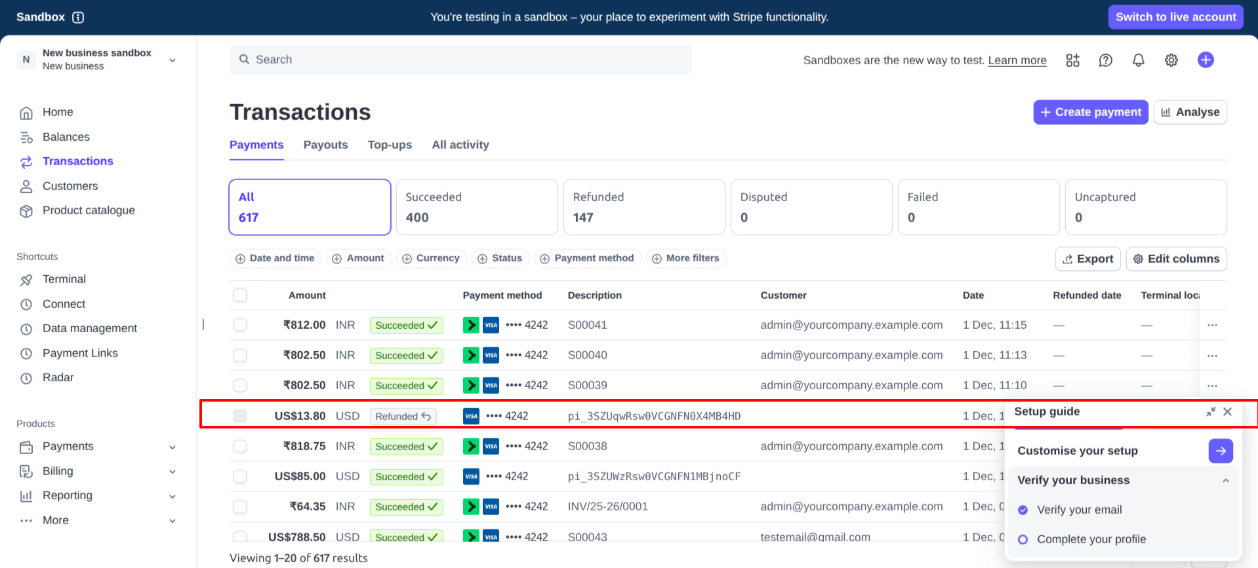1258x568 pixels.
Task: Tick the select-all checkbox in table header
Action: click(x=240, y=295)
